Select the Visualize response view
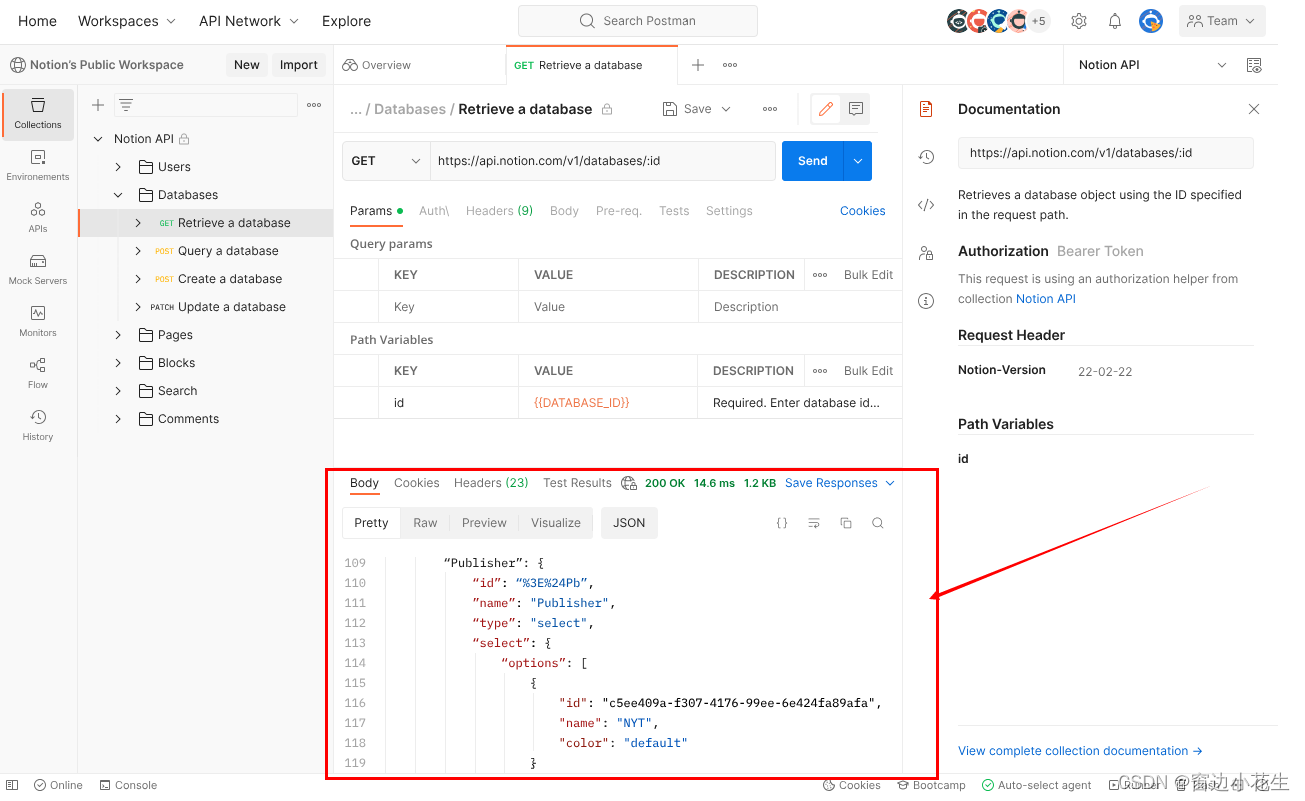Viewport: 1305px width, 801px height. 556,523
